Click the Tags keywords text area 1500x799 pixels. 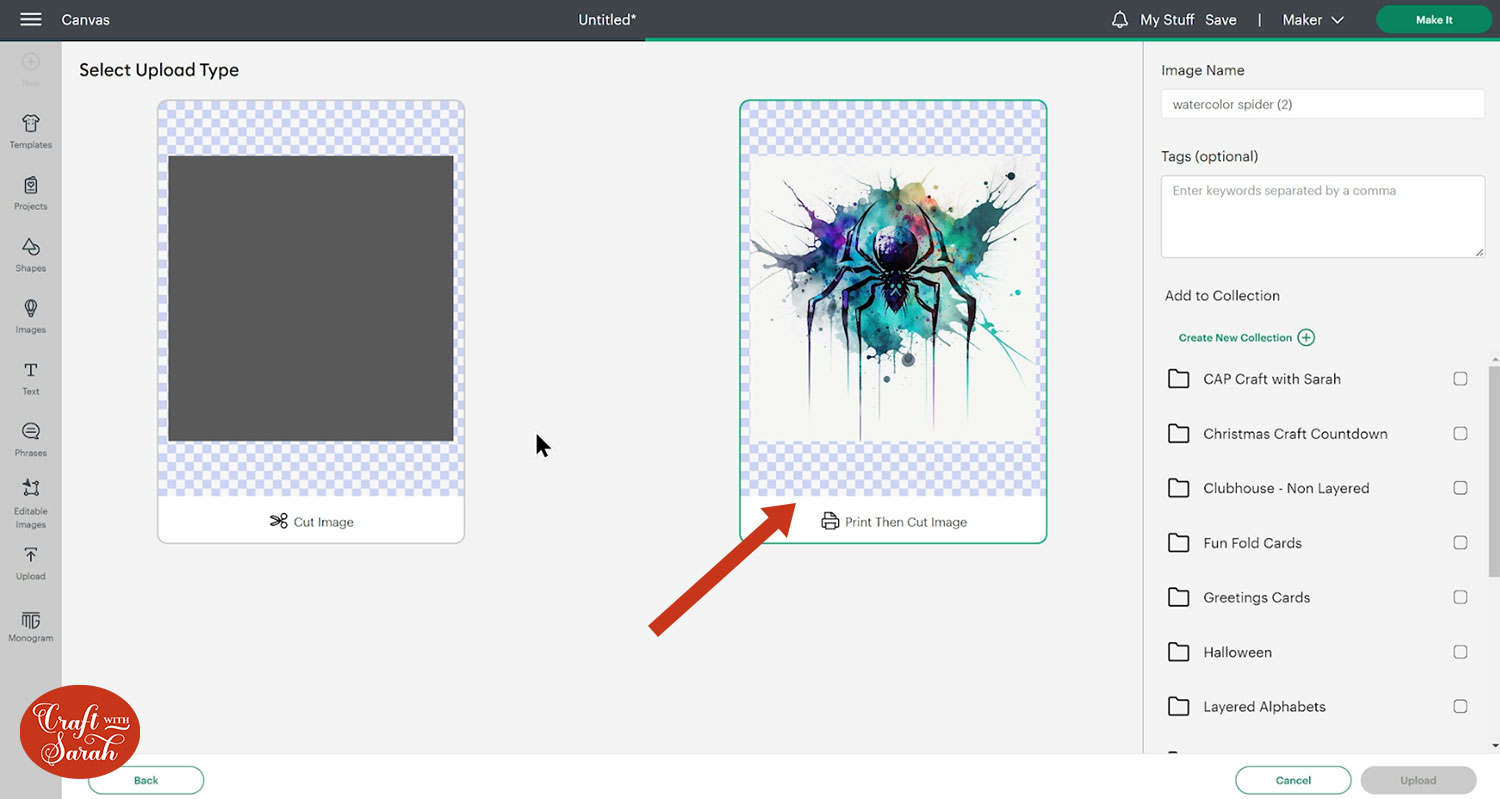(1322, 216)
